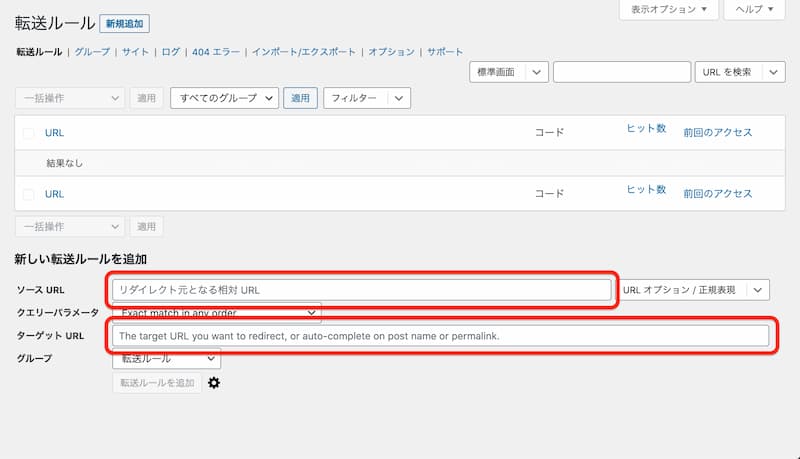This screenshot has height=459, width=800.
Task: Click the 新規追加 button
Action: coord(124,24)
